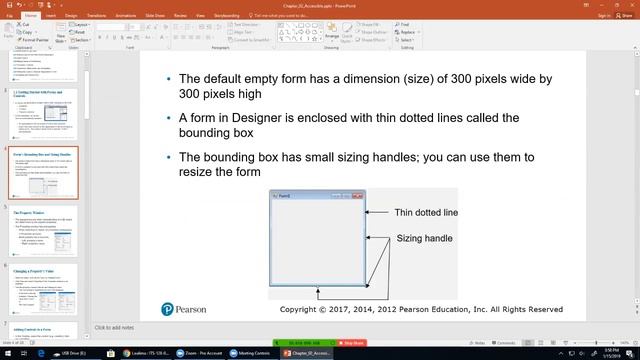
Task: Switch to the Insert ribbon tab
Action: point(51,16)
